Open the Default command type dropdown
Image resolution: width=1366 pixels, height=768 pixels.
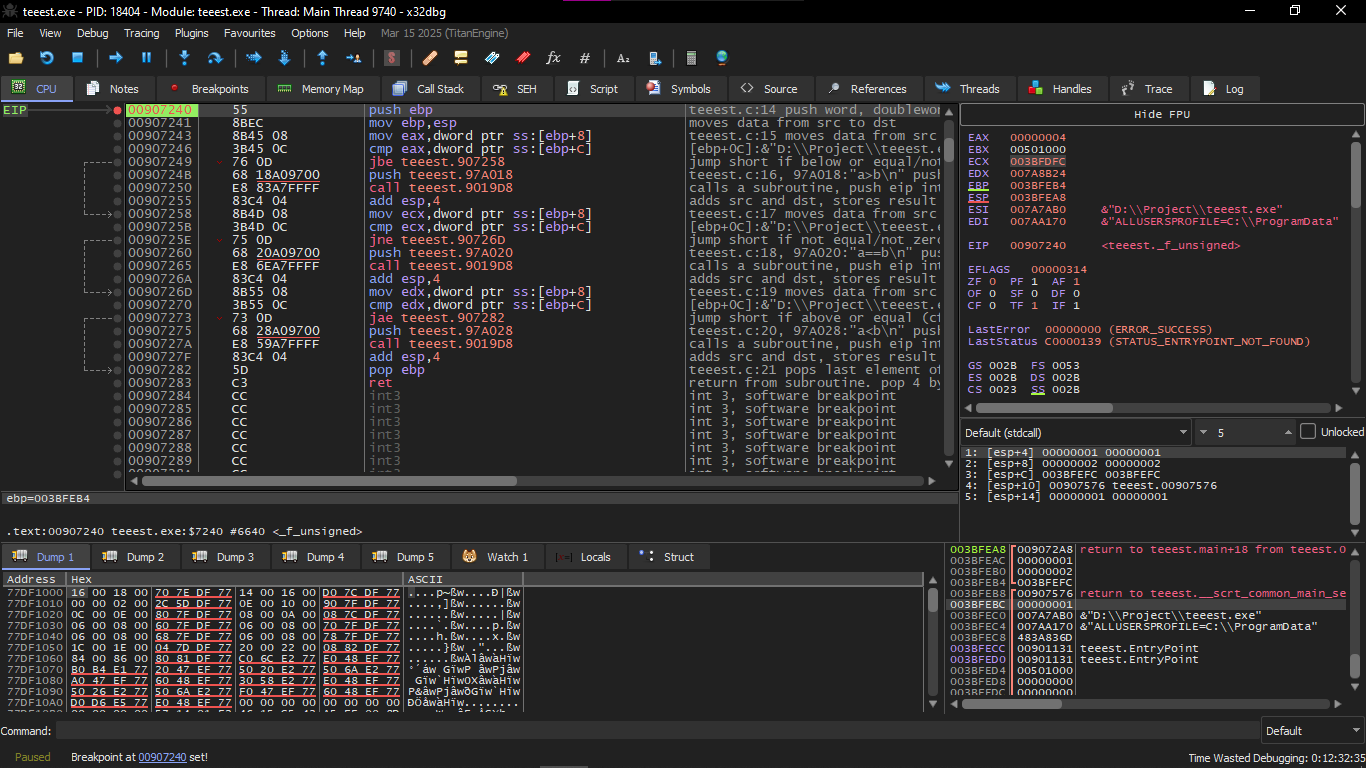point(1310,731)
